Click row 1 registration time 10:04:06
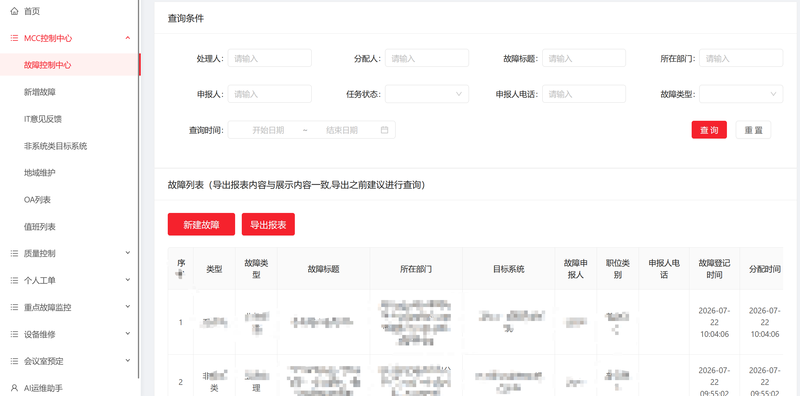800x396 pixels. 714,334
